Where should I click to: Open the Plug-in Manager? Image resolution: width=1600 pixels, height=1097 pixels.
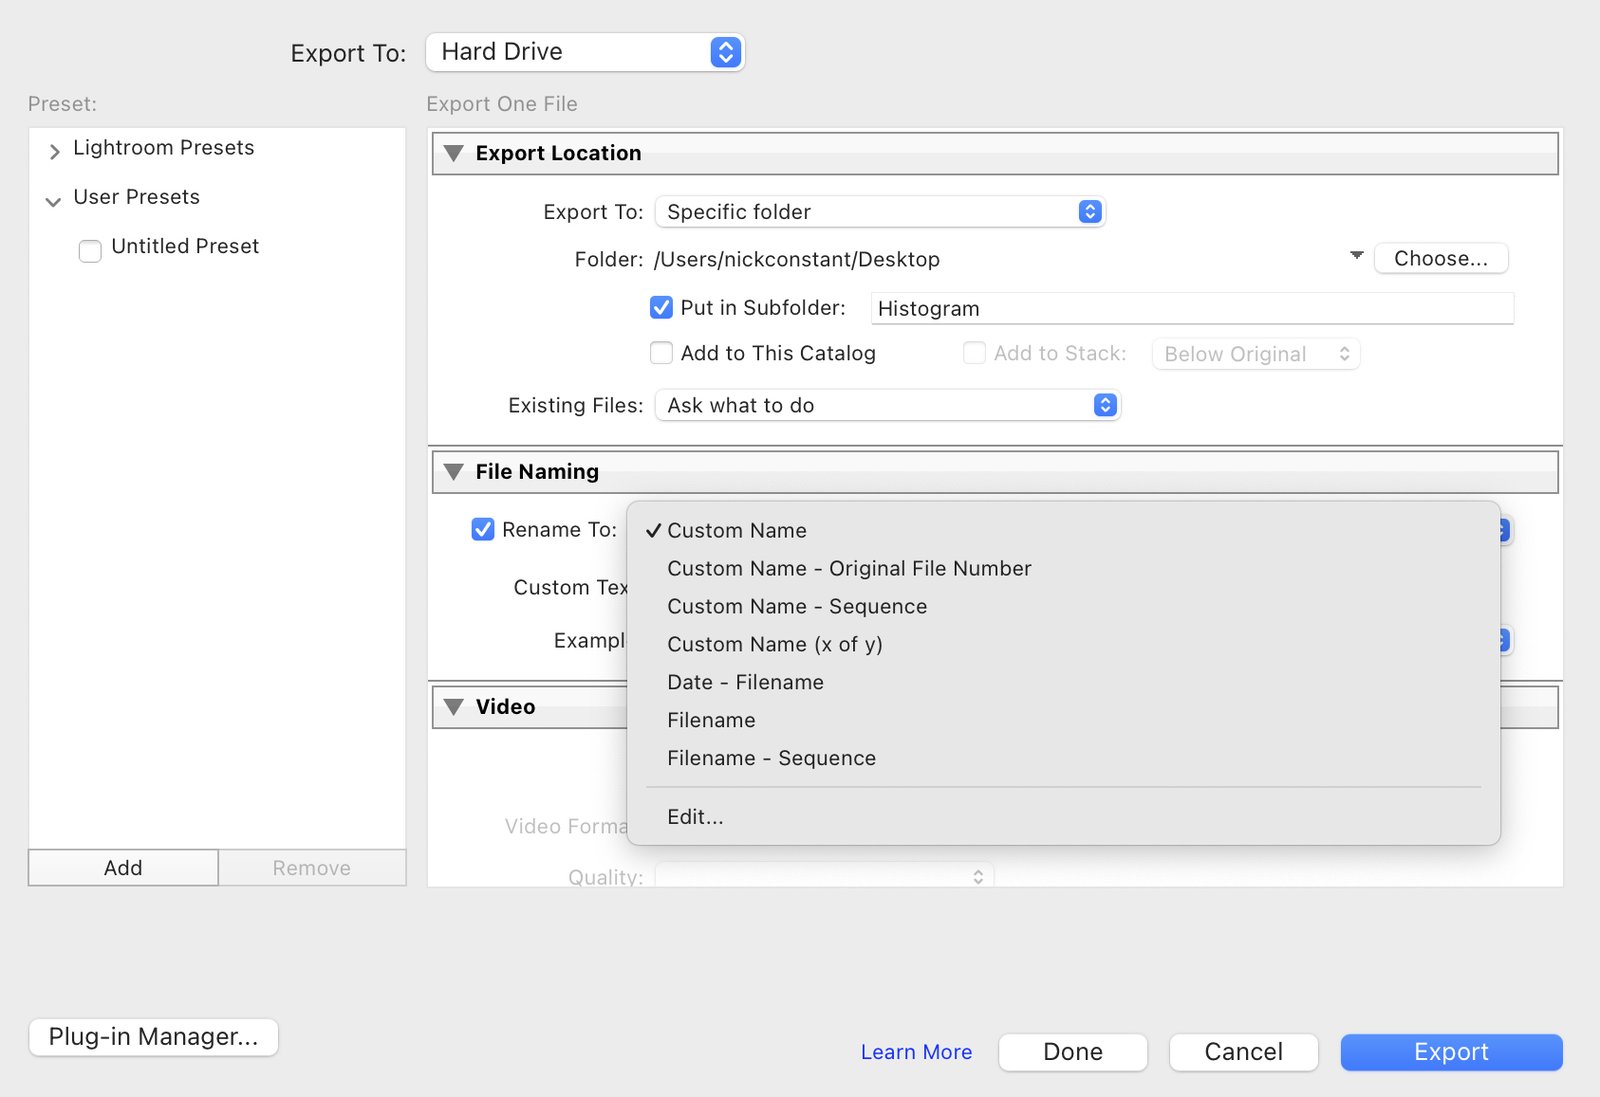(153, 1037)
